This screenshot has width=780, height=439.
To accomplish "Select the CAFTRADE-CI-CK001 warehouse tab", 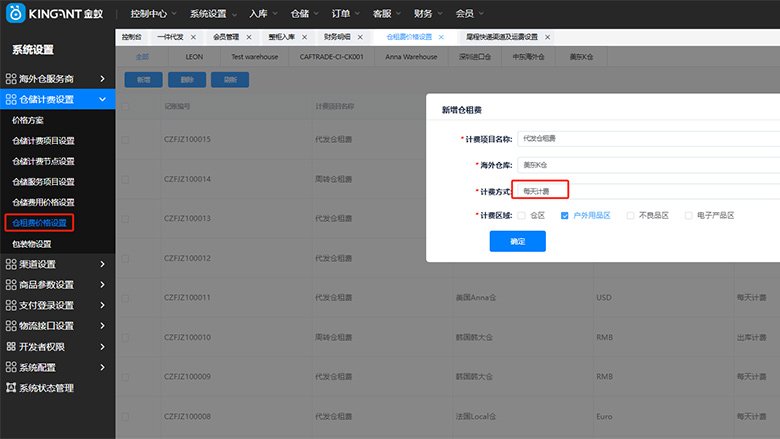I will [331, 57].
